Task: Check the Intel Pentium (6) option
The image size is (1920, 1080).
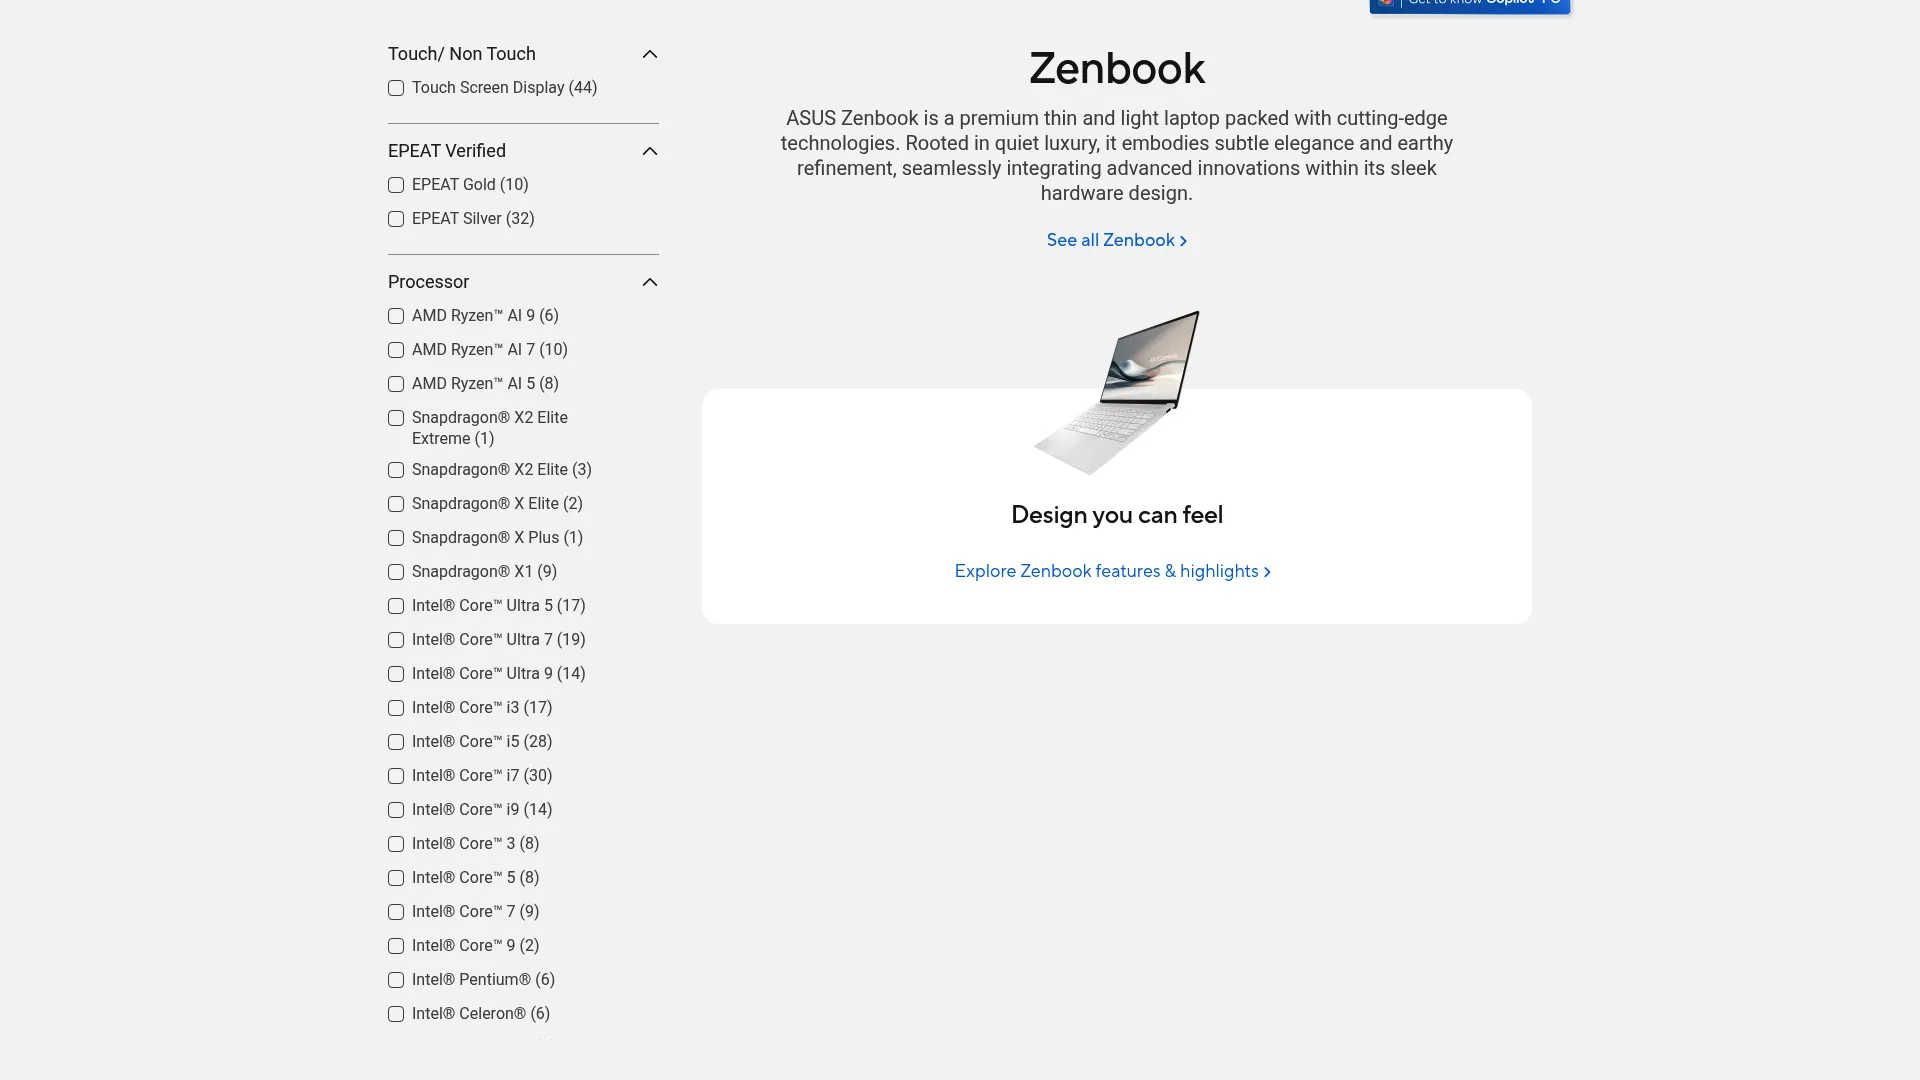Action: pos(396,980)
